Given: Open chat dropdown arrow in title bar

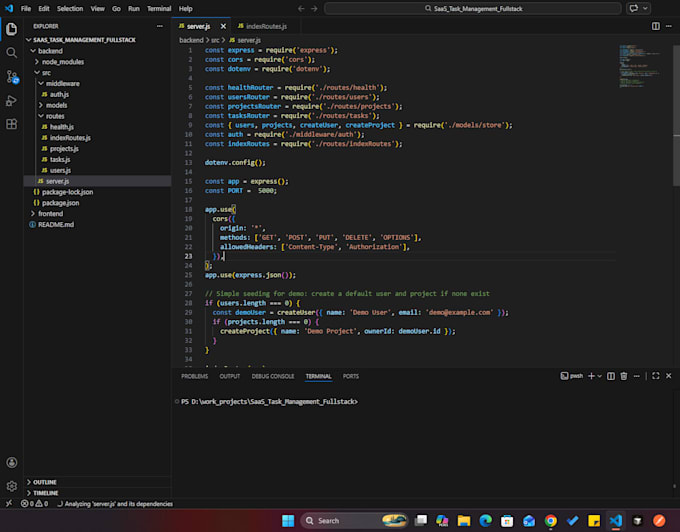Looking at the screenshot, I should pyautogui.click(x=645, y=8).
